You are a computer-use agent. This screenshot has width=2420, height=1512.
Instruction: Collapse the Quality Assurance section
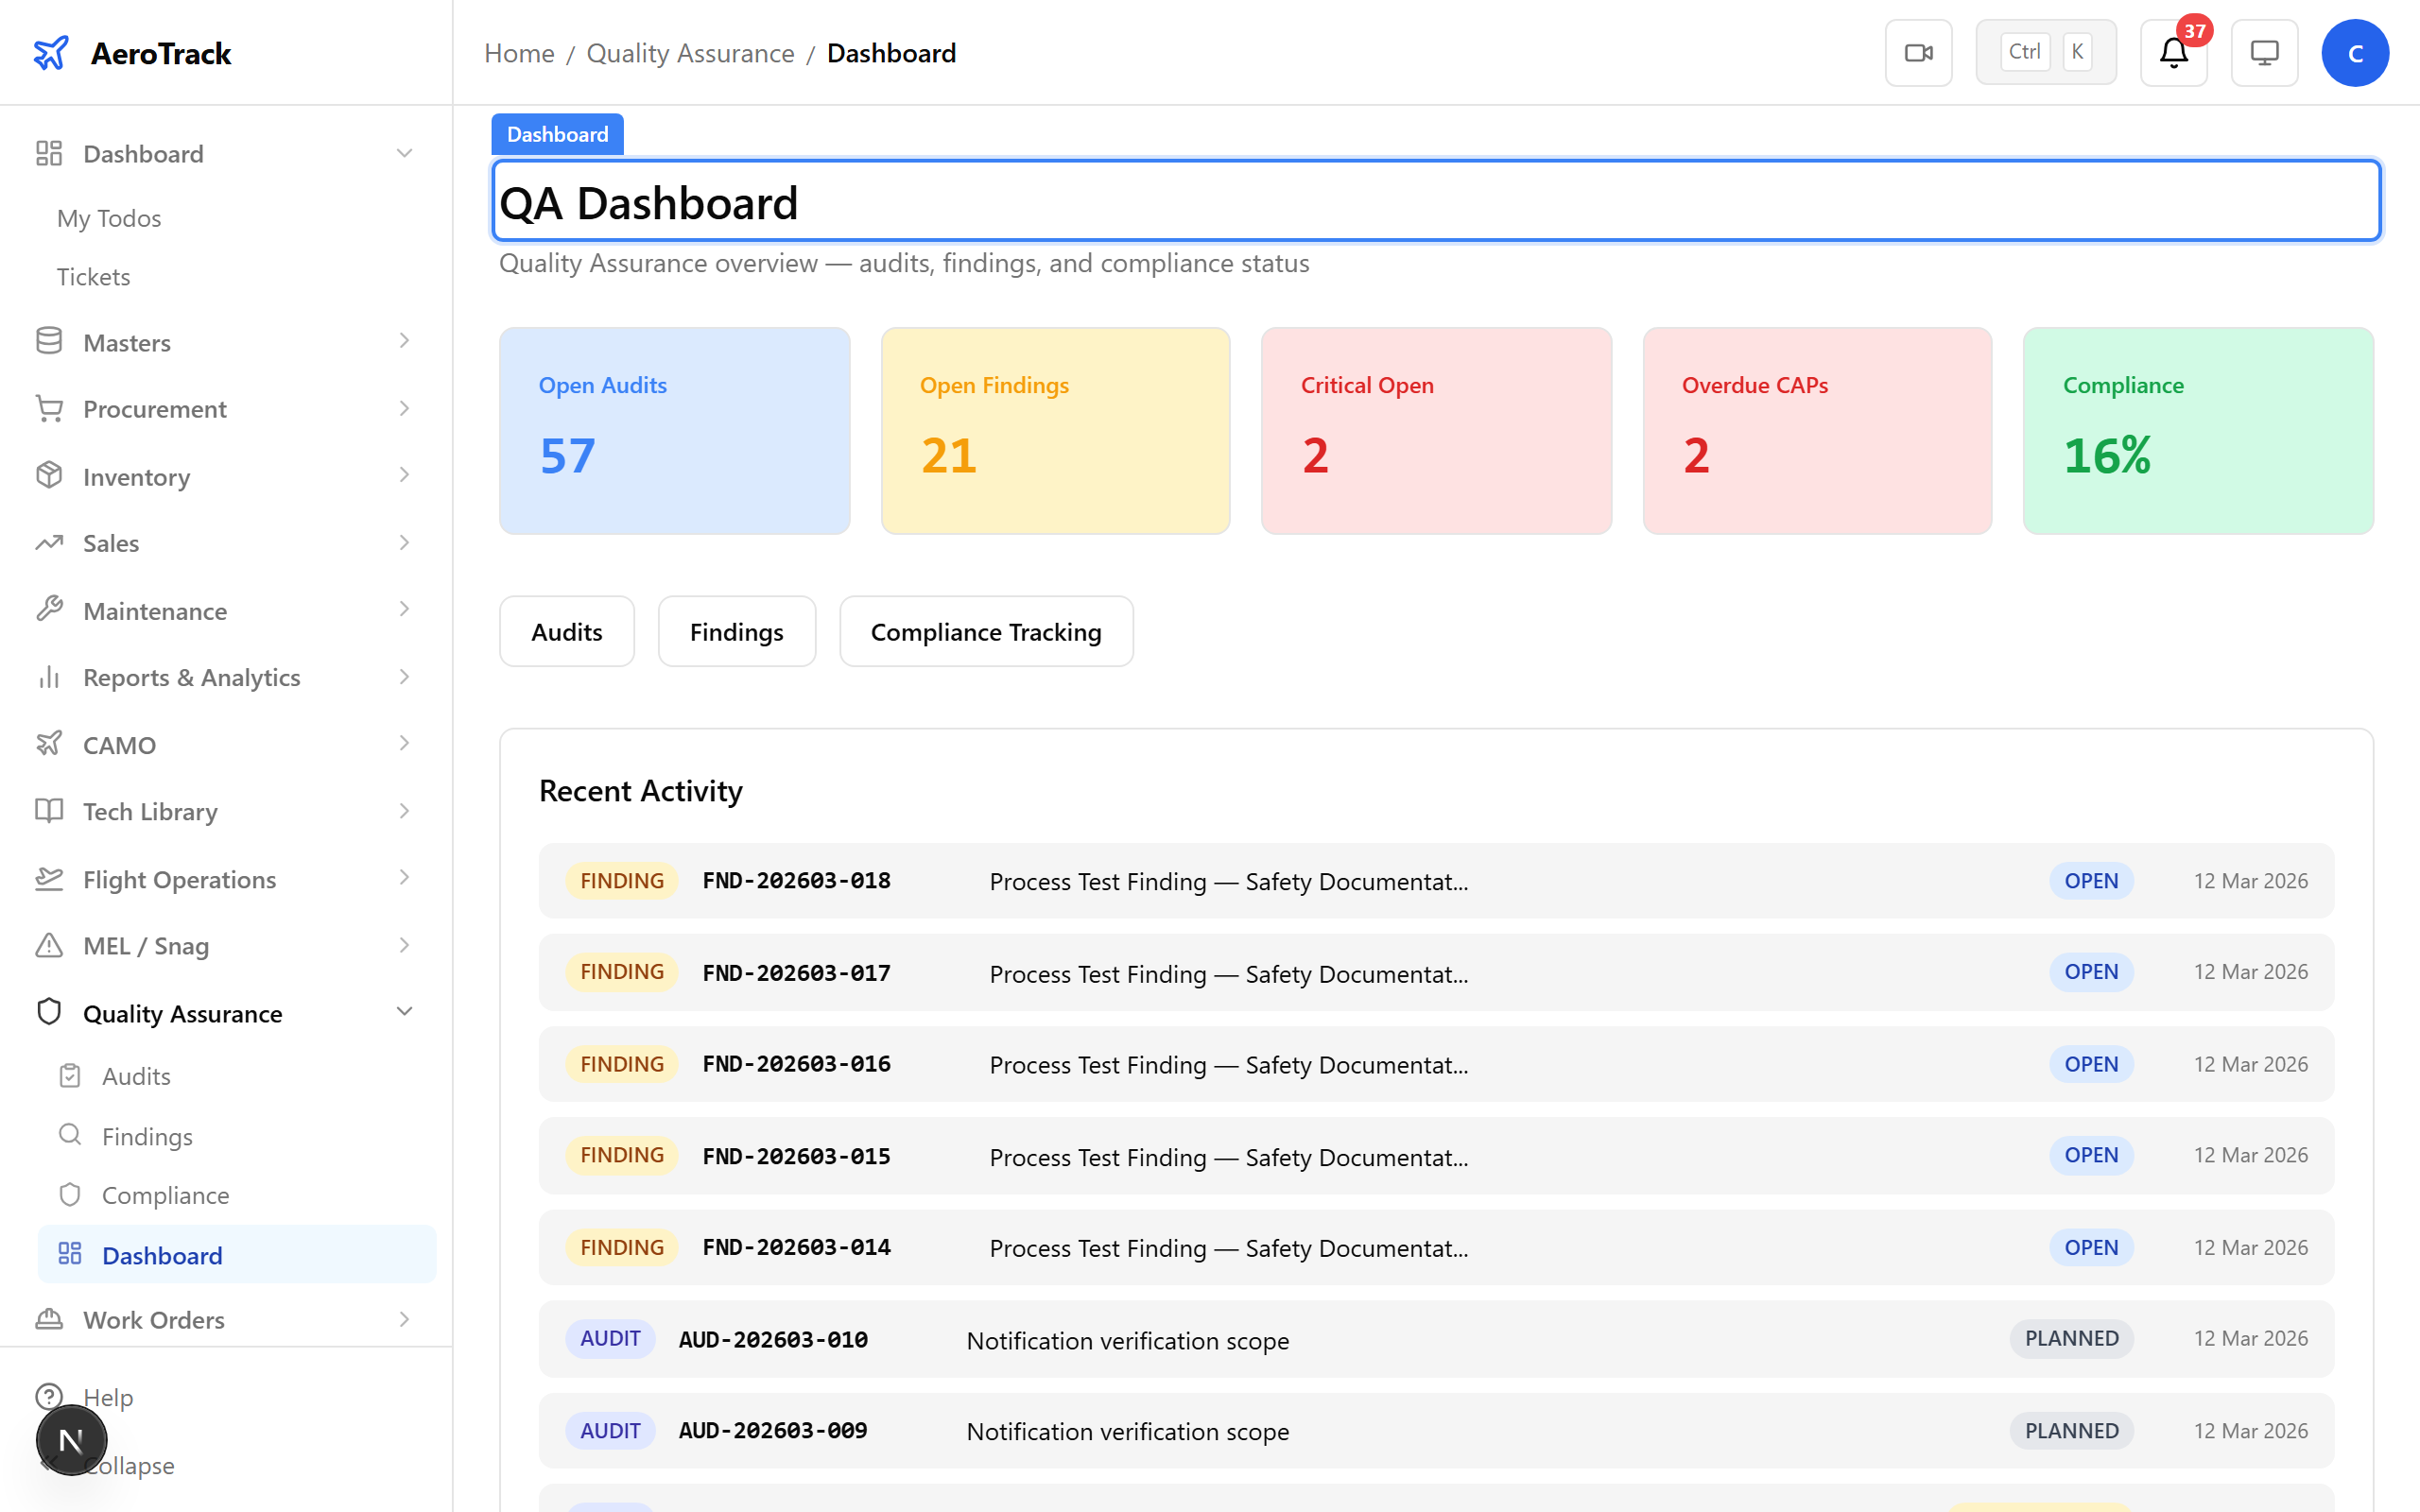(x=404, y=1011)
